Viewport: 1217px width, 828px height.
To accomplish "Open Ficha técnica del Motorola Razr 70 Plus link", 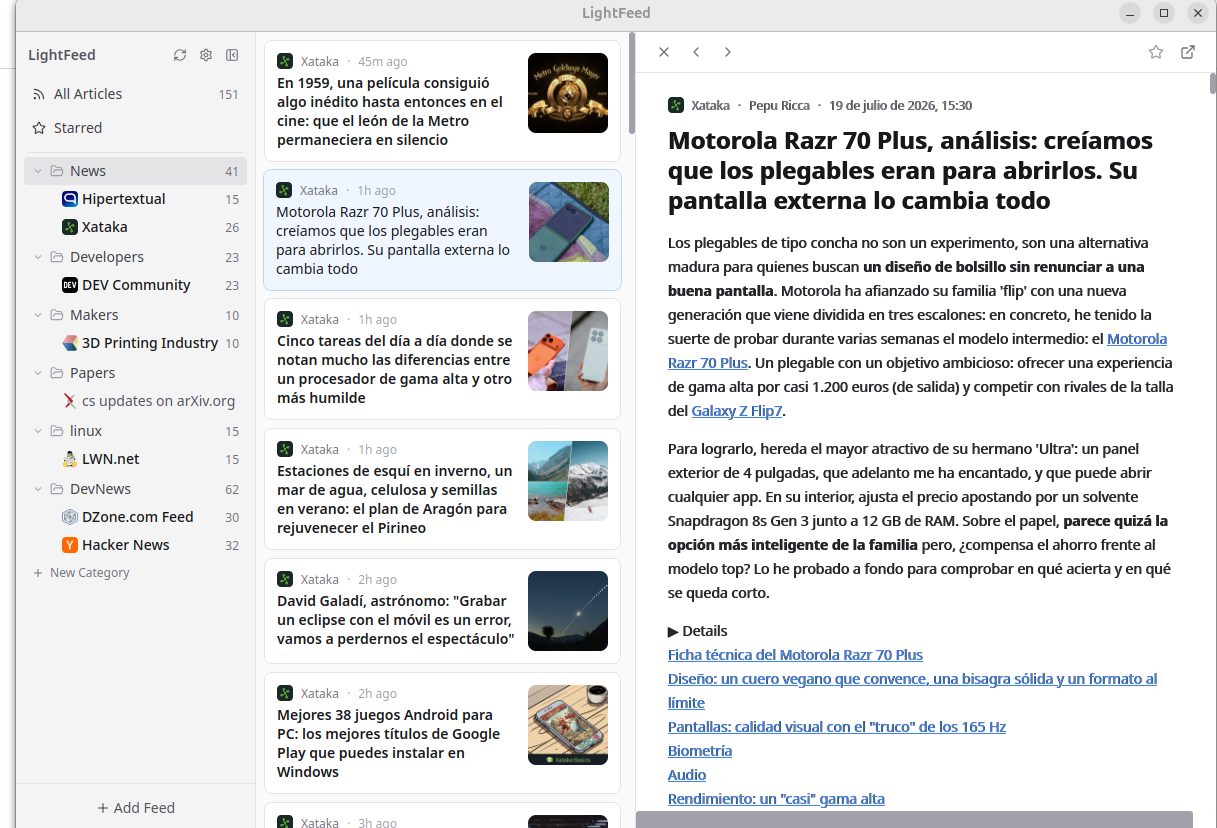I will click(x=795, y=655).
